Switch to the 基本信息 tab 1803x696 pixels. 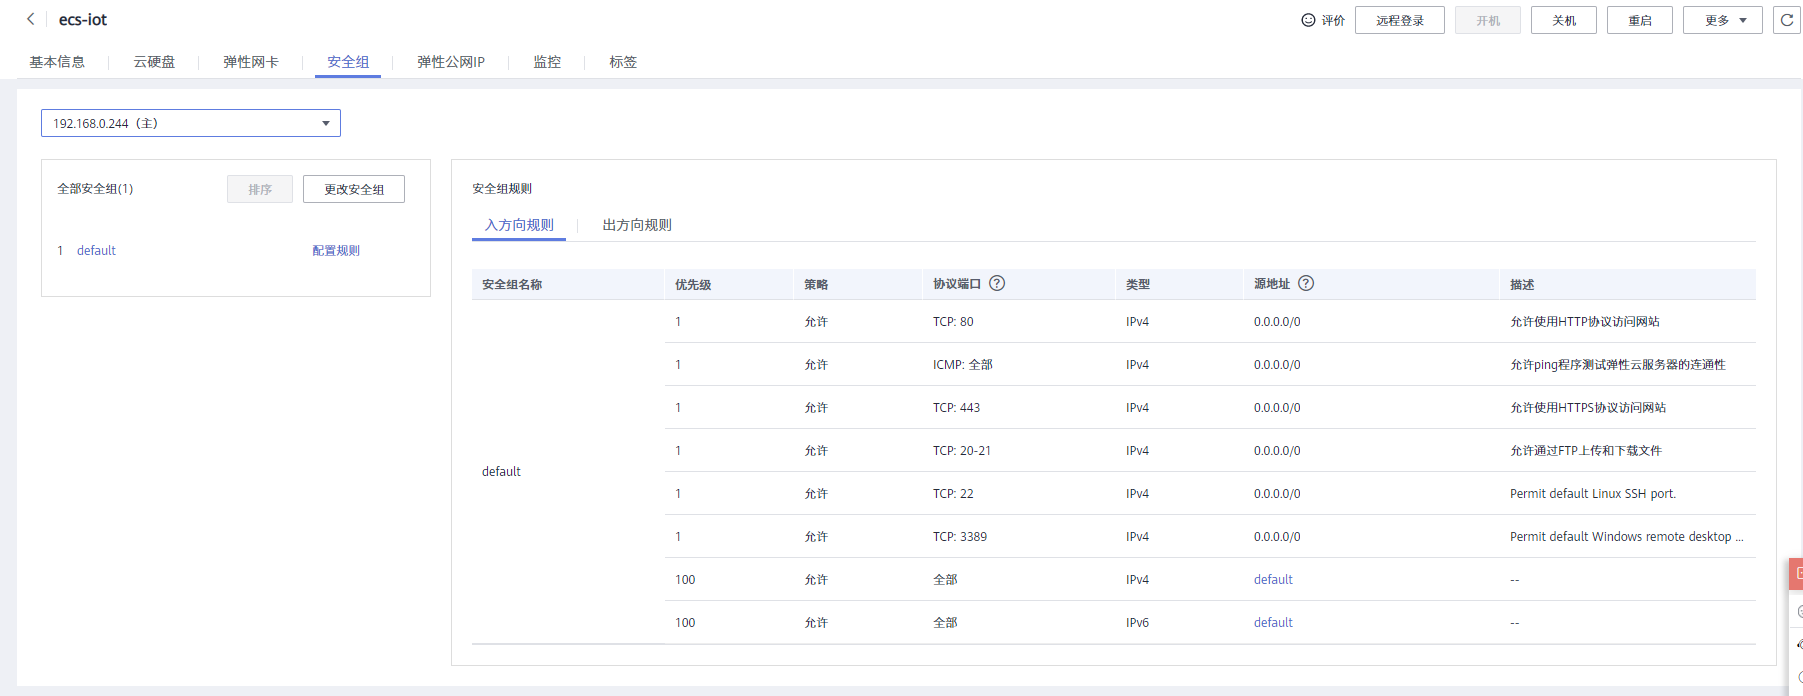click(x=57, y=62)
